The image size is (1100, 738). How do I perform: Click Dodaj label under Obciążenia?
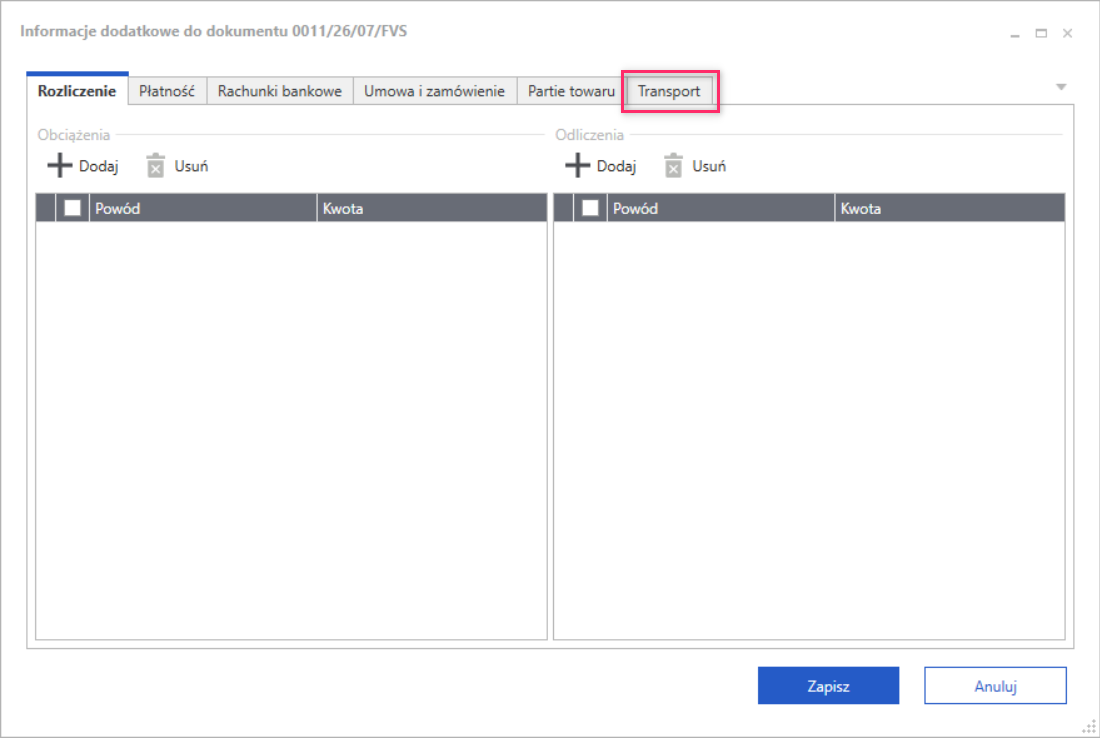(x=98, y=166)
